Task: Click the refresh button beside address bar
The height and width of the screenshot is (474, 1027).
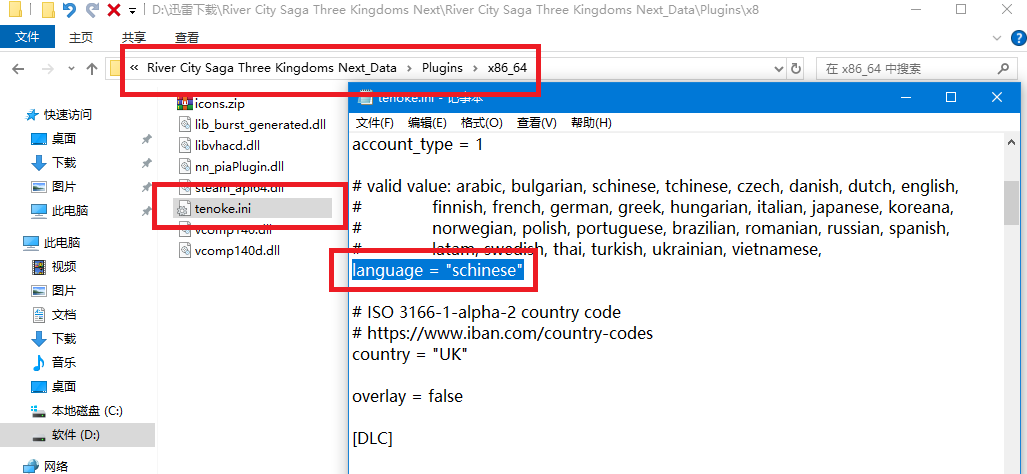Action: pyautogui.click(x=796, y=69)
